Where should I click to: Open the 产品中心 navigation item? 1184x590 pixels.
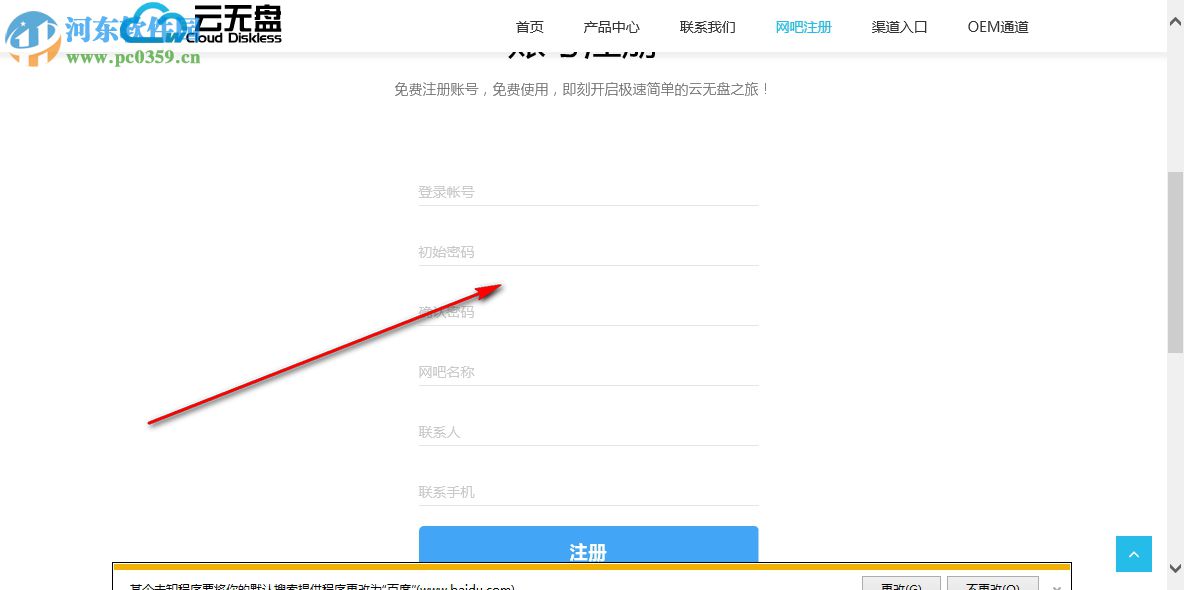tap(611, 27)
